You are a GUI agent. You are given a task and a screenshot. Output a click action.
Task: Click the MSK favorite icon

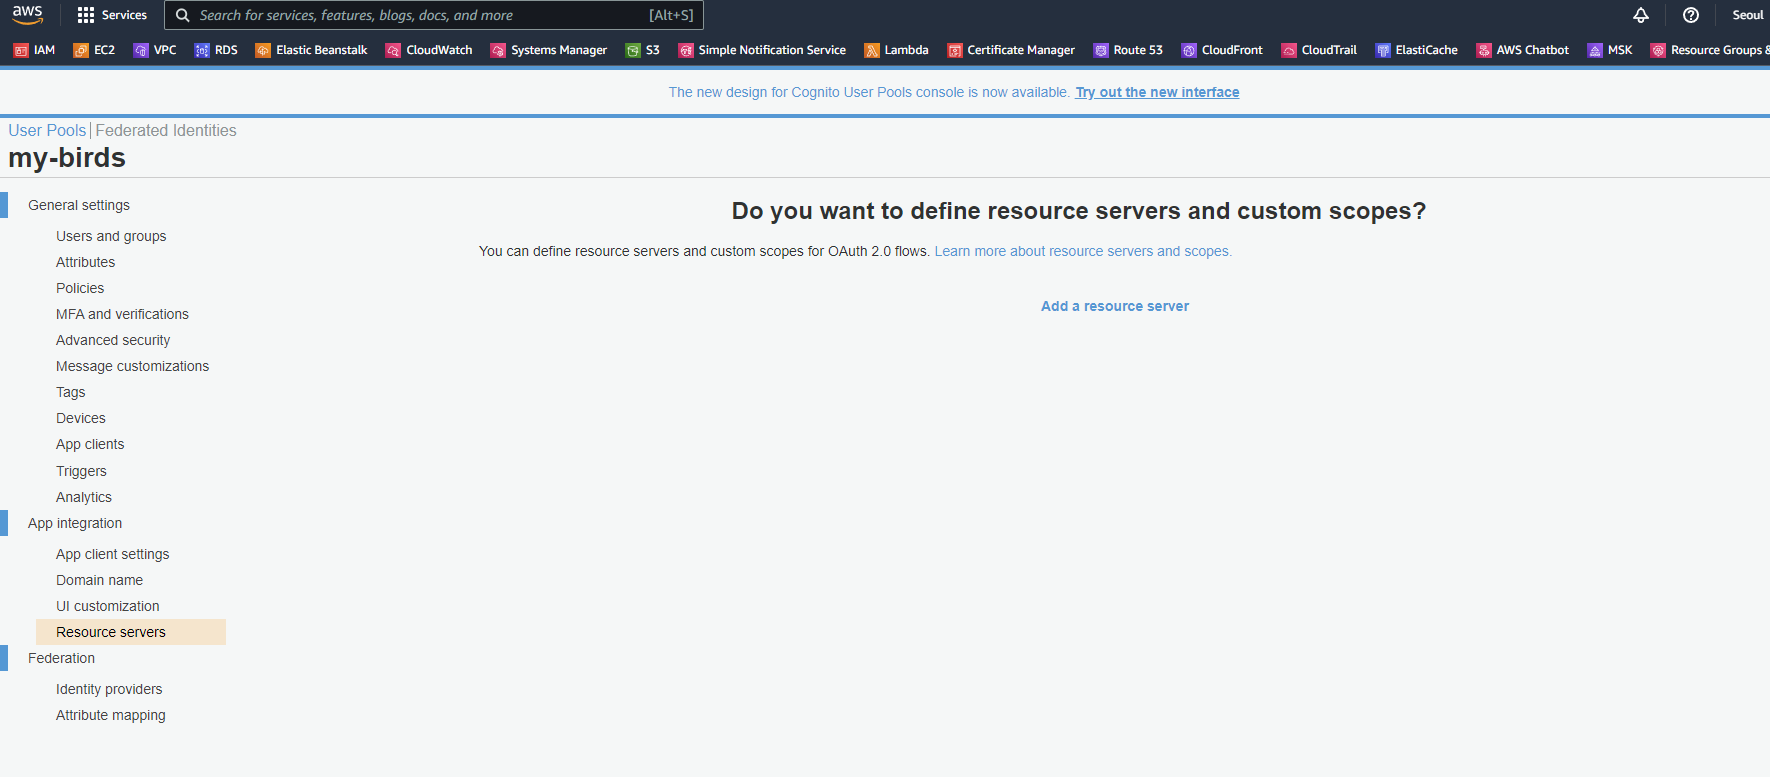tap(1595, 50)
